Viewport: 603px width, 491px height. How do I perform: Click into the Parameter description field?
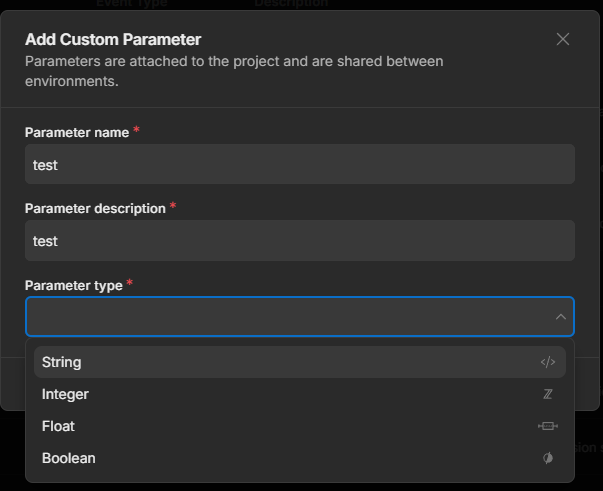(299, 241)
